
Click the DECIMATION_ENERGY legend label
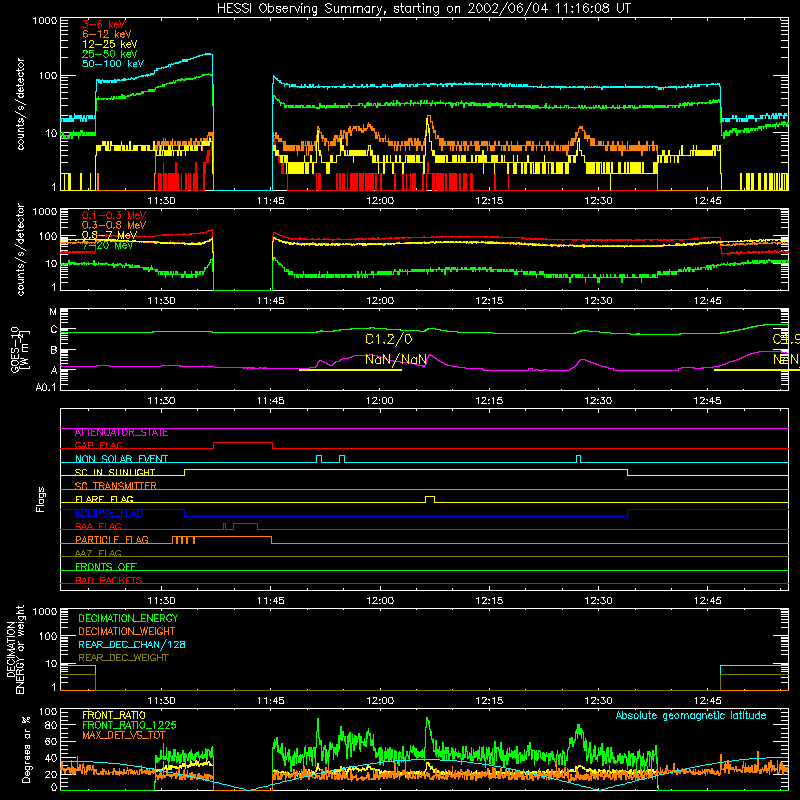[128, 618]
